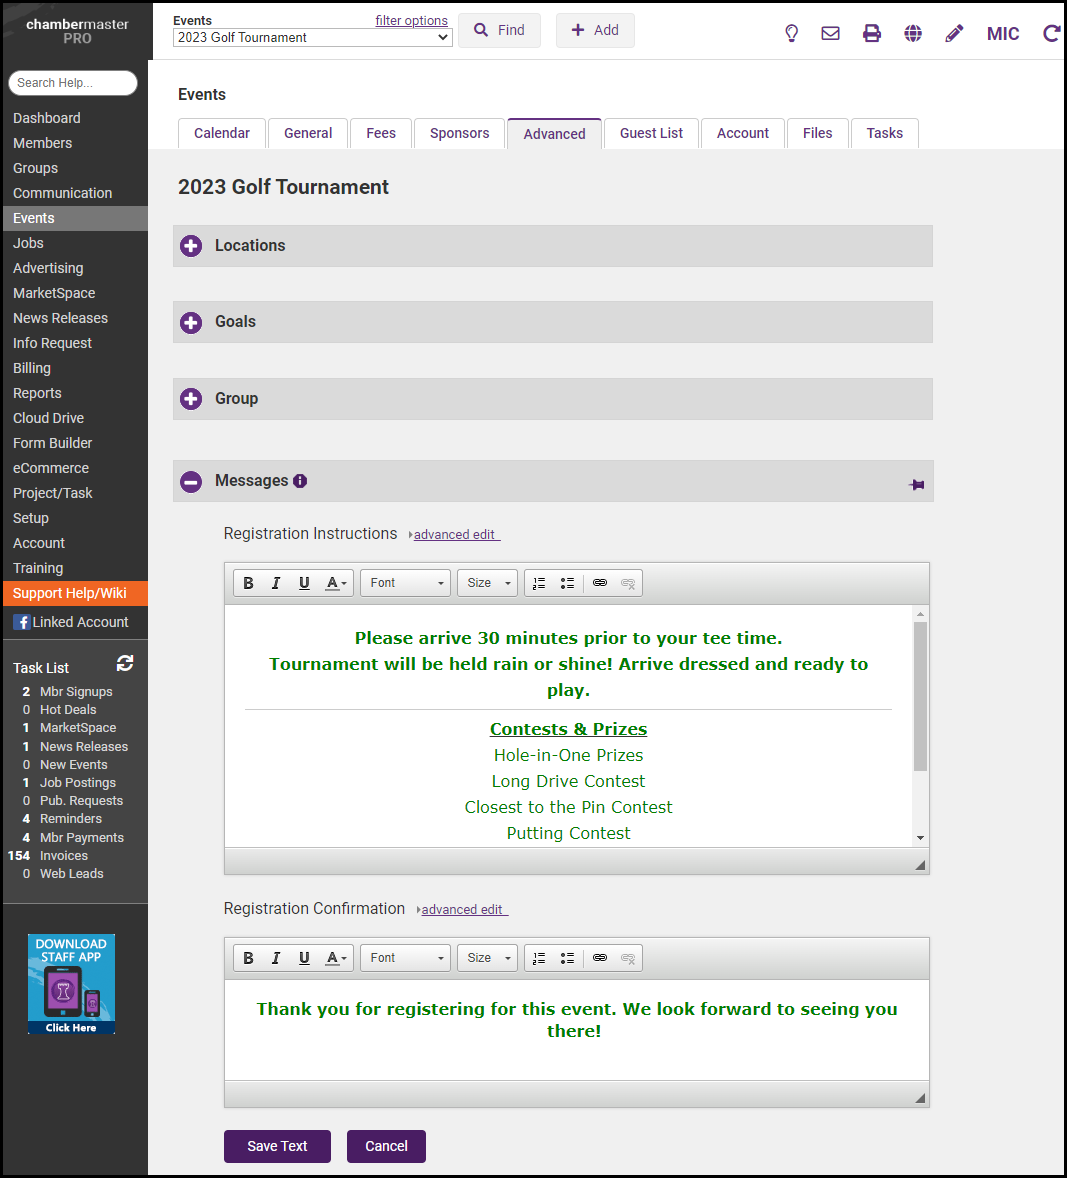Open the envelope email icon in header

pyautogui.click(x=830, y=33)
